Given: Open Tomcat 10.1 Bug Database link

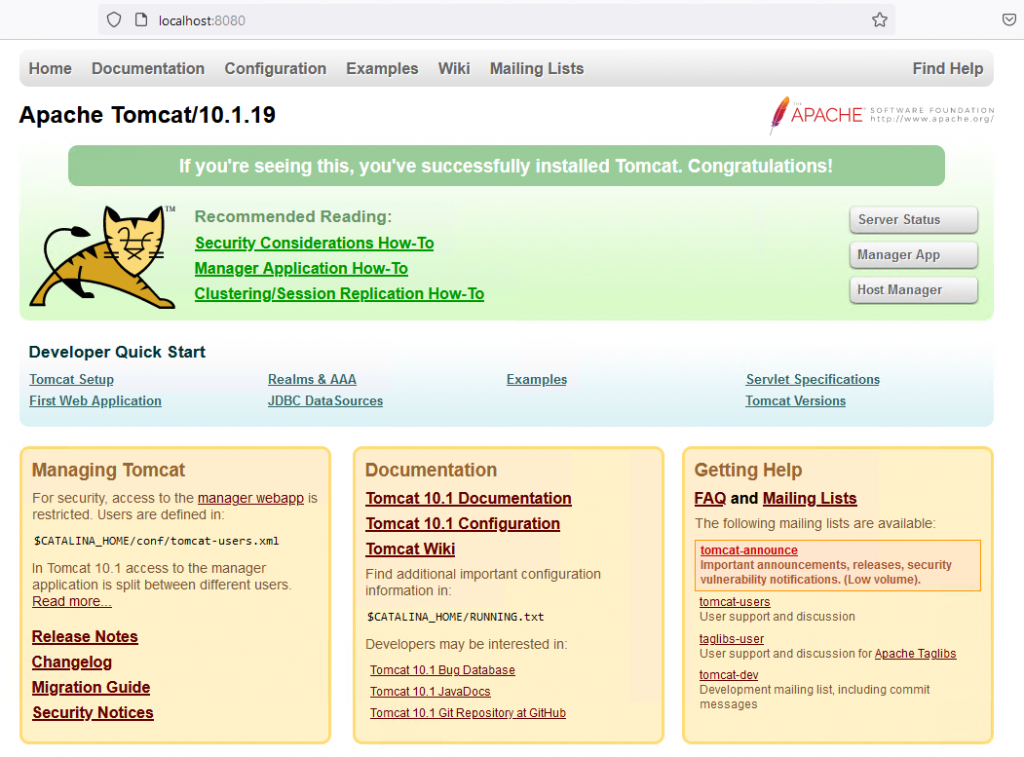Looking at the screenshot, I should [442, 670].
